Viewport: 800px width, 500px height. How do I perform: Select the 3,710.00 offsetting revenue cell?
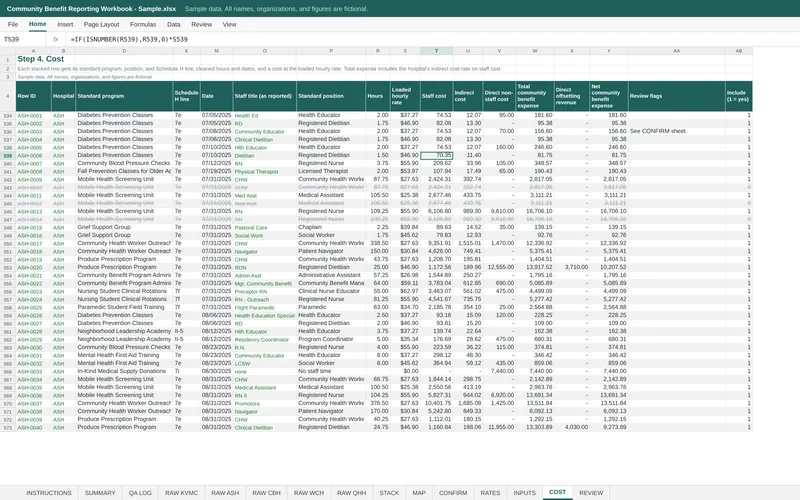(x=571, y=267)
